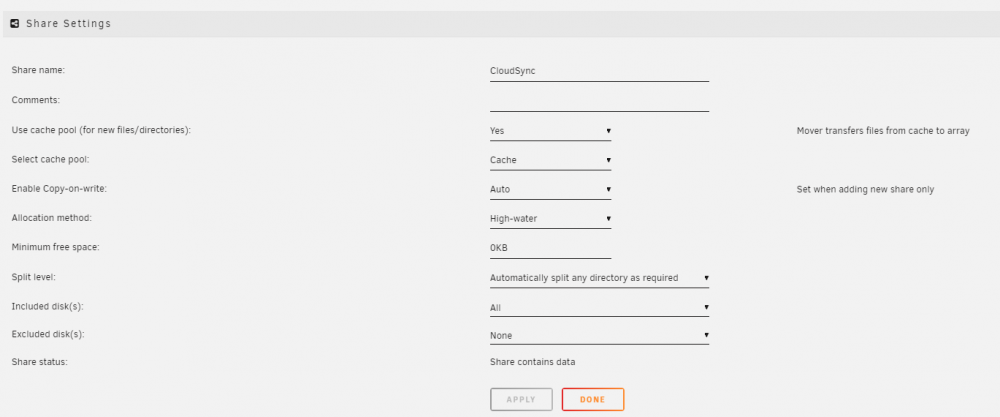
Task: Click 'Set when adding new share only' note
Action: [x=865, y=189]
